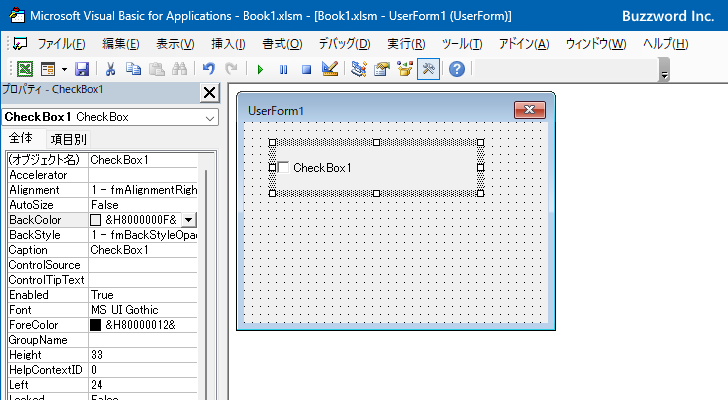Click the Paste clipboard icon
The image size is (728, 400).
[x=156, y=69]
